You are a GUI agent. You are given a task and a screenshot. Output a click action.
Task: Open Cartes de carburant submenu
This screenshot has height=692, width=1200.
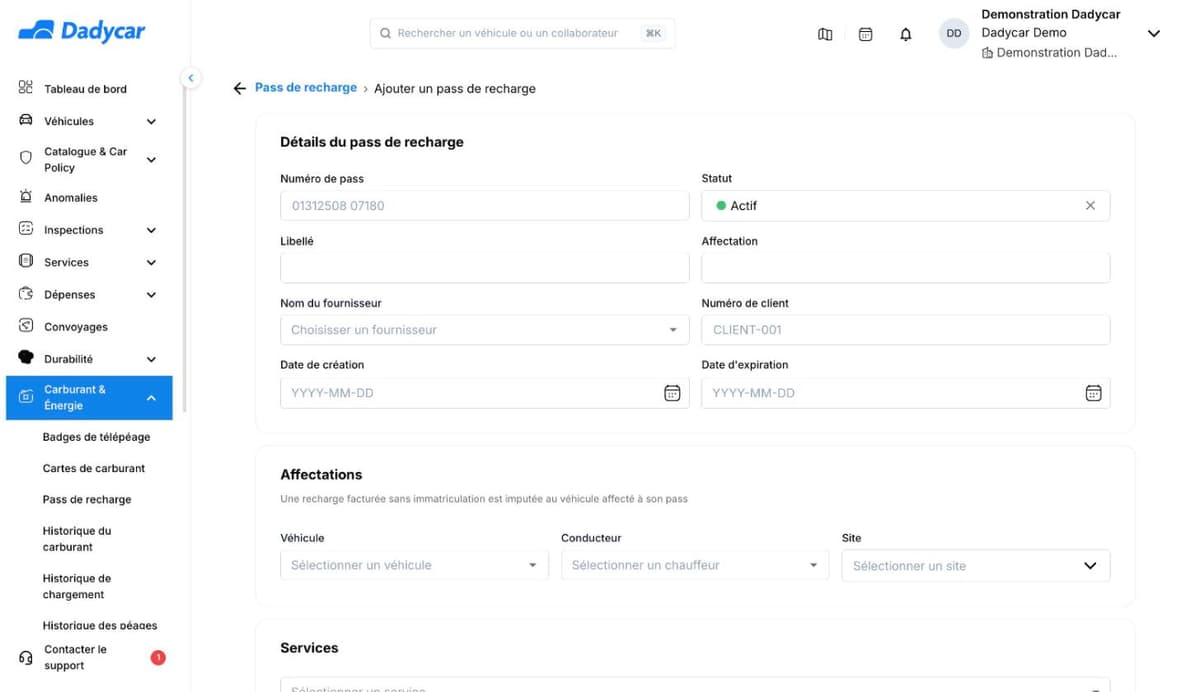pyautogui.click(x=94, y=468)
